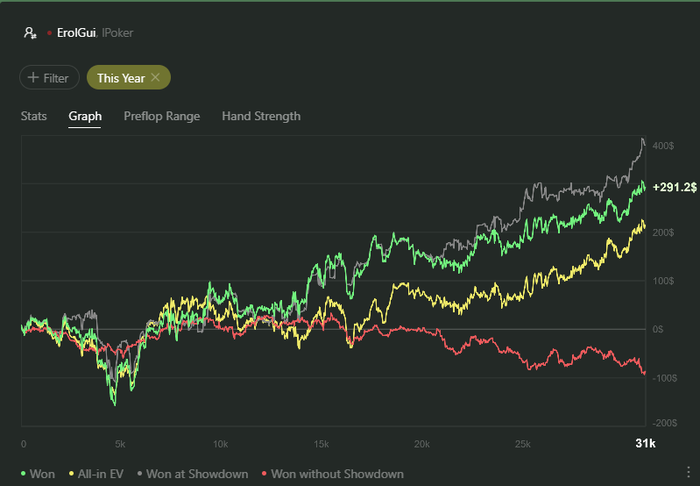Add a new filter with Filter button
700x486 pixels.
click(x=48, y=77)
